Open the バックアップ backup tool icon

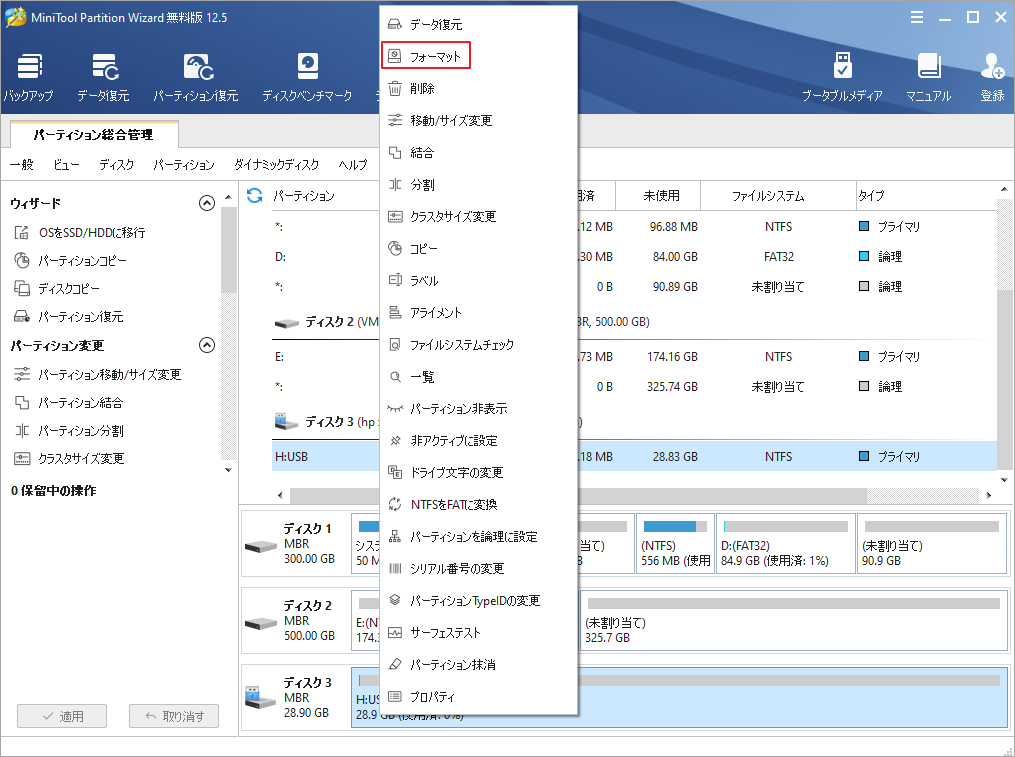[29, 78]
